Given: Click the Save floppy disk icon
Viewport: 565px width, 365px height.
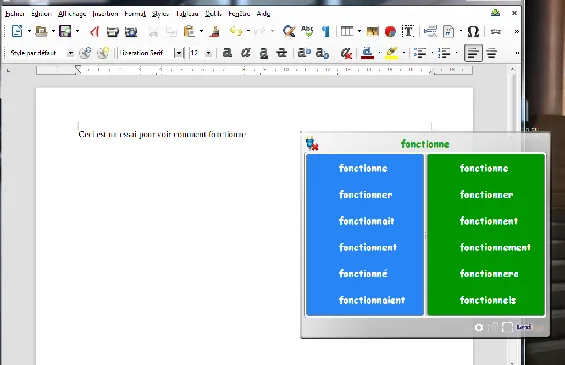Looking at the screenshot, I should [65, 31].
